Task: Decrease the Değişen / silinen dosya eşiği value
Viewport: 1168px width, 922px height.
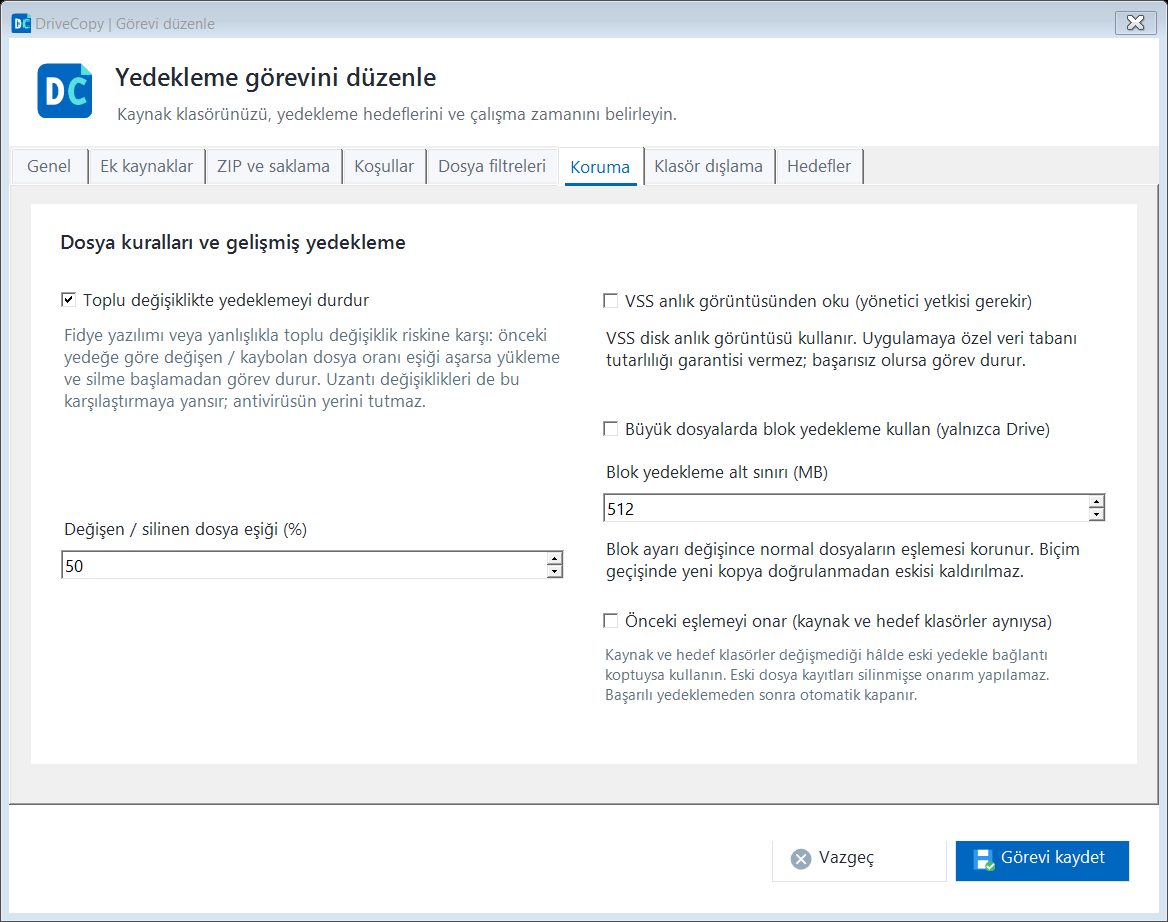Action: (x=554, y=571)
